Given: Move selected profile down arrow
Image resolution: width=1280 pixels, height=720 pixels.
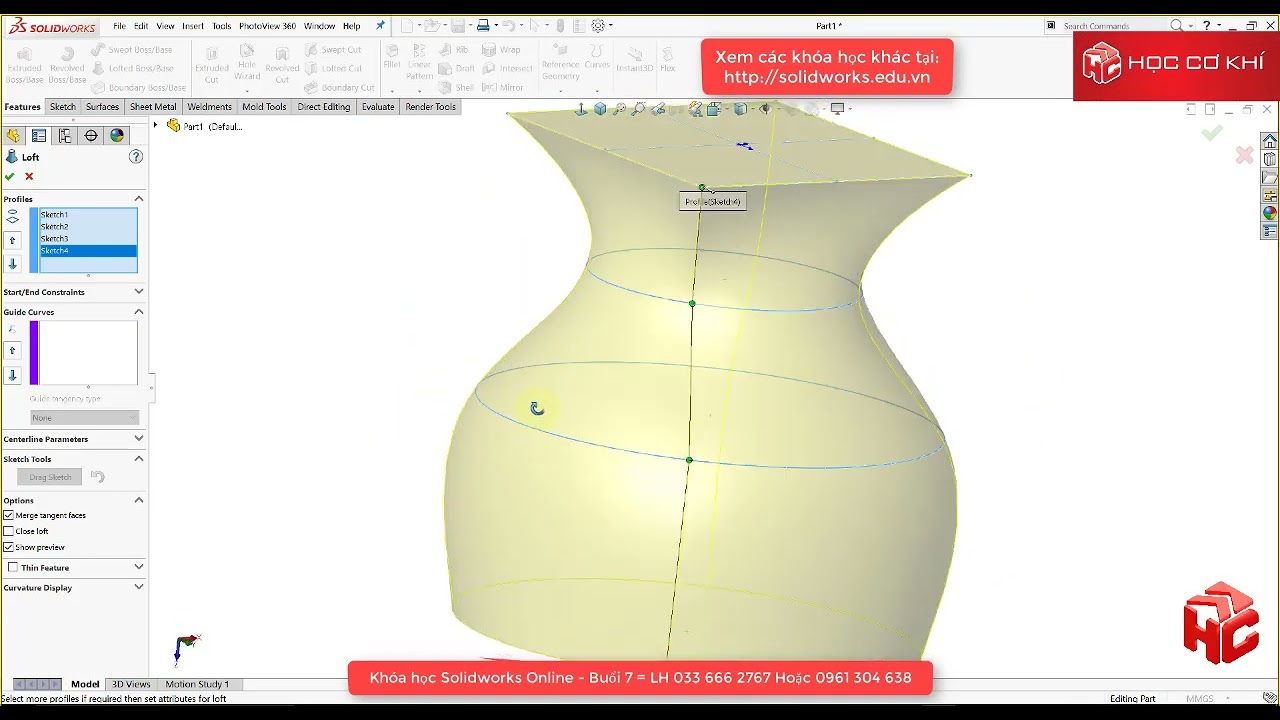Looking at the screenshot, I should 12,264.
